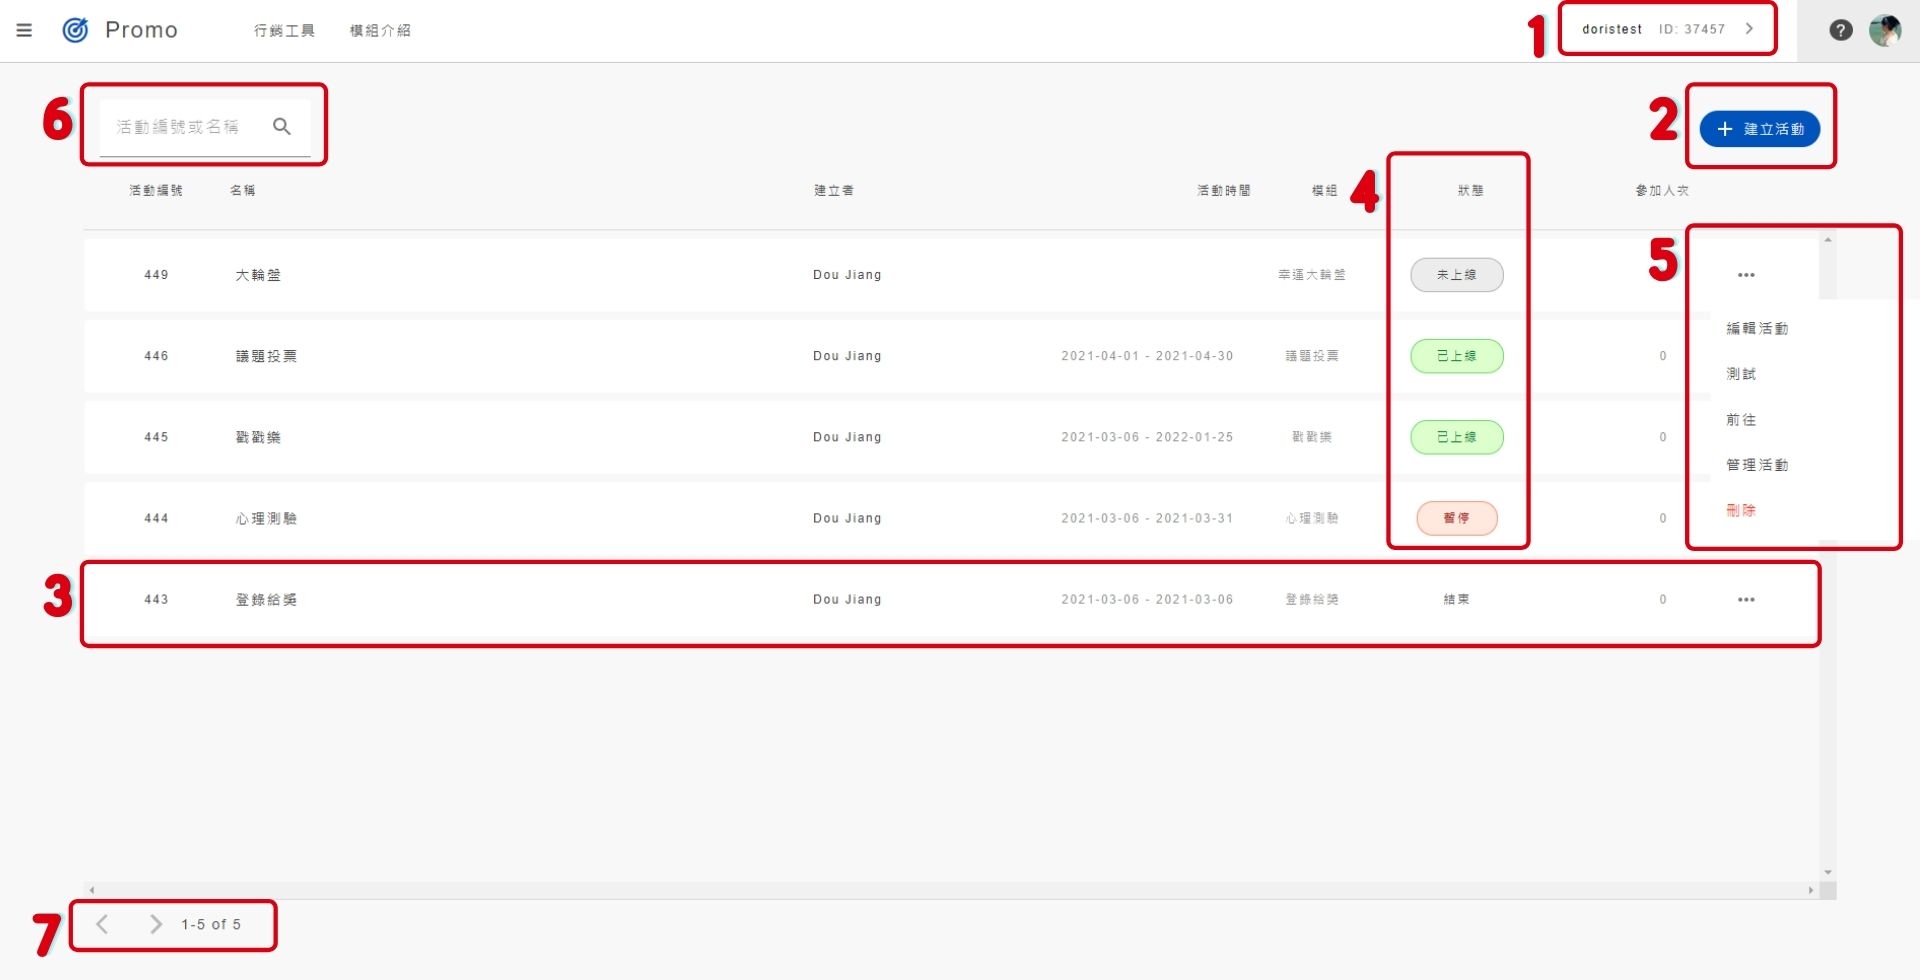This screenshot has width=1920, height=980.
Task: Go to the next page arrow
Action: pos(155,924)
